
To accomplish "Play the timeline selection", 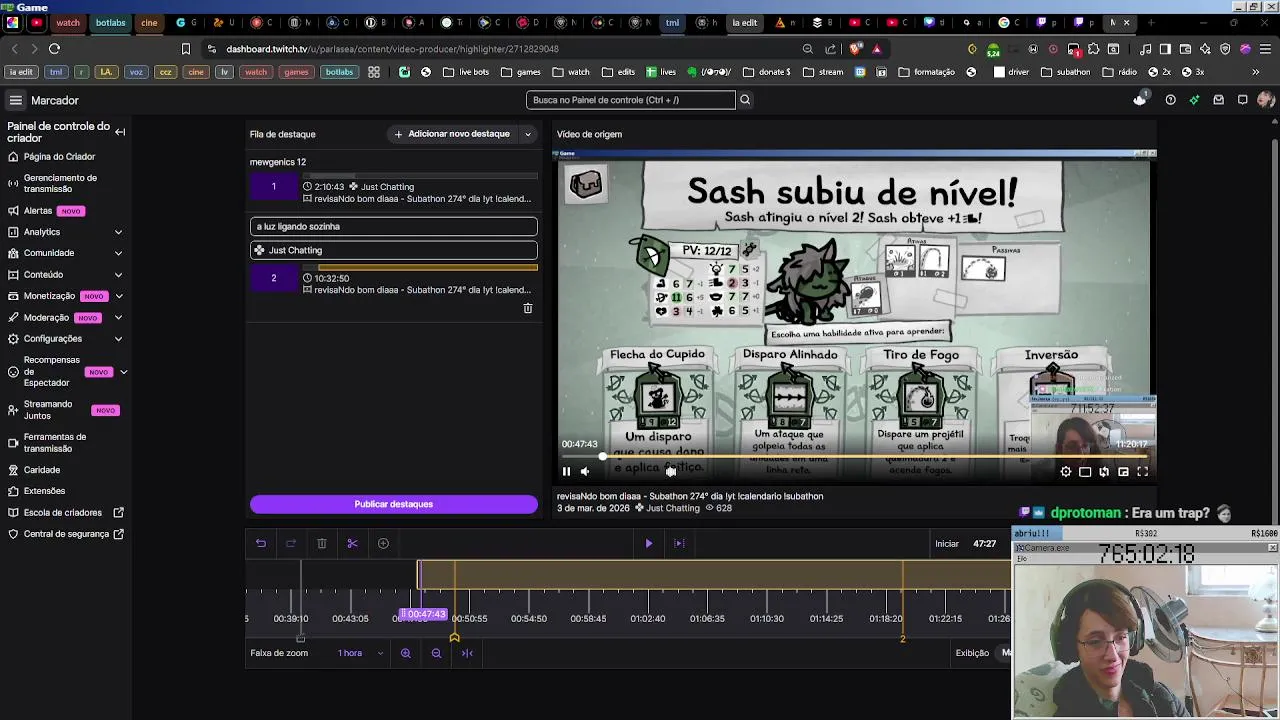I will [x=648, y=543].
